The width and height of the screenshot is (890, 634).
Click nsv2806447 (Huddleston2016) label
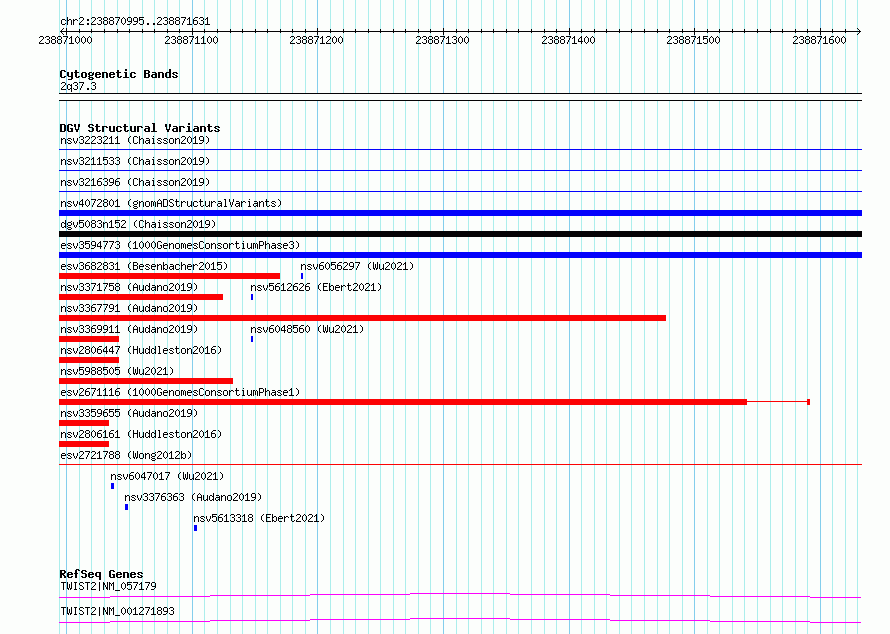(x=141, y=350)
